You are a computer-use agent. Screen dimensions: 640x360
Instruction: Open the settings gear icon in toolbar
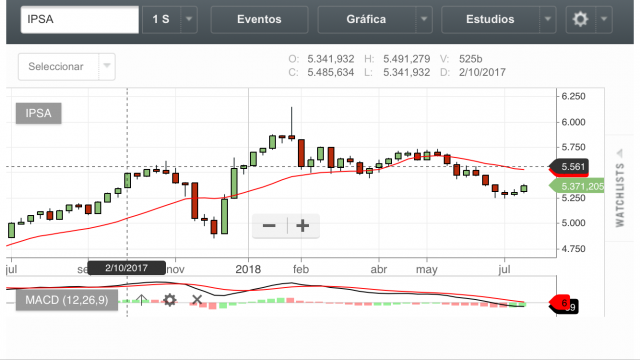(580, 19)
